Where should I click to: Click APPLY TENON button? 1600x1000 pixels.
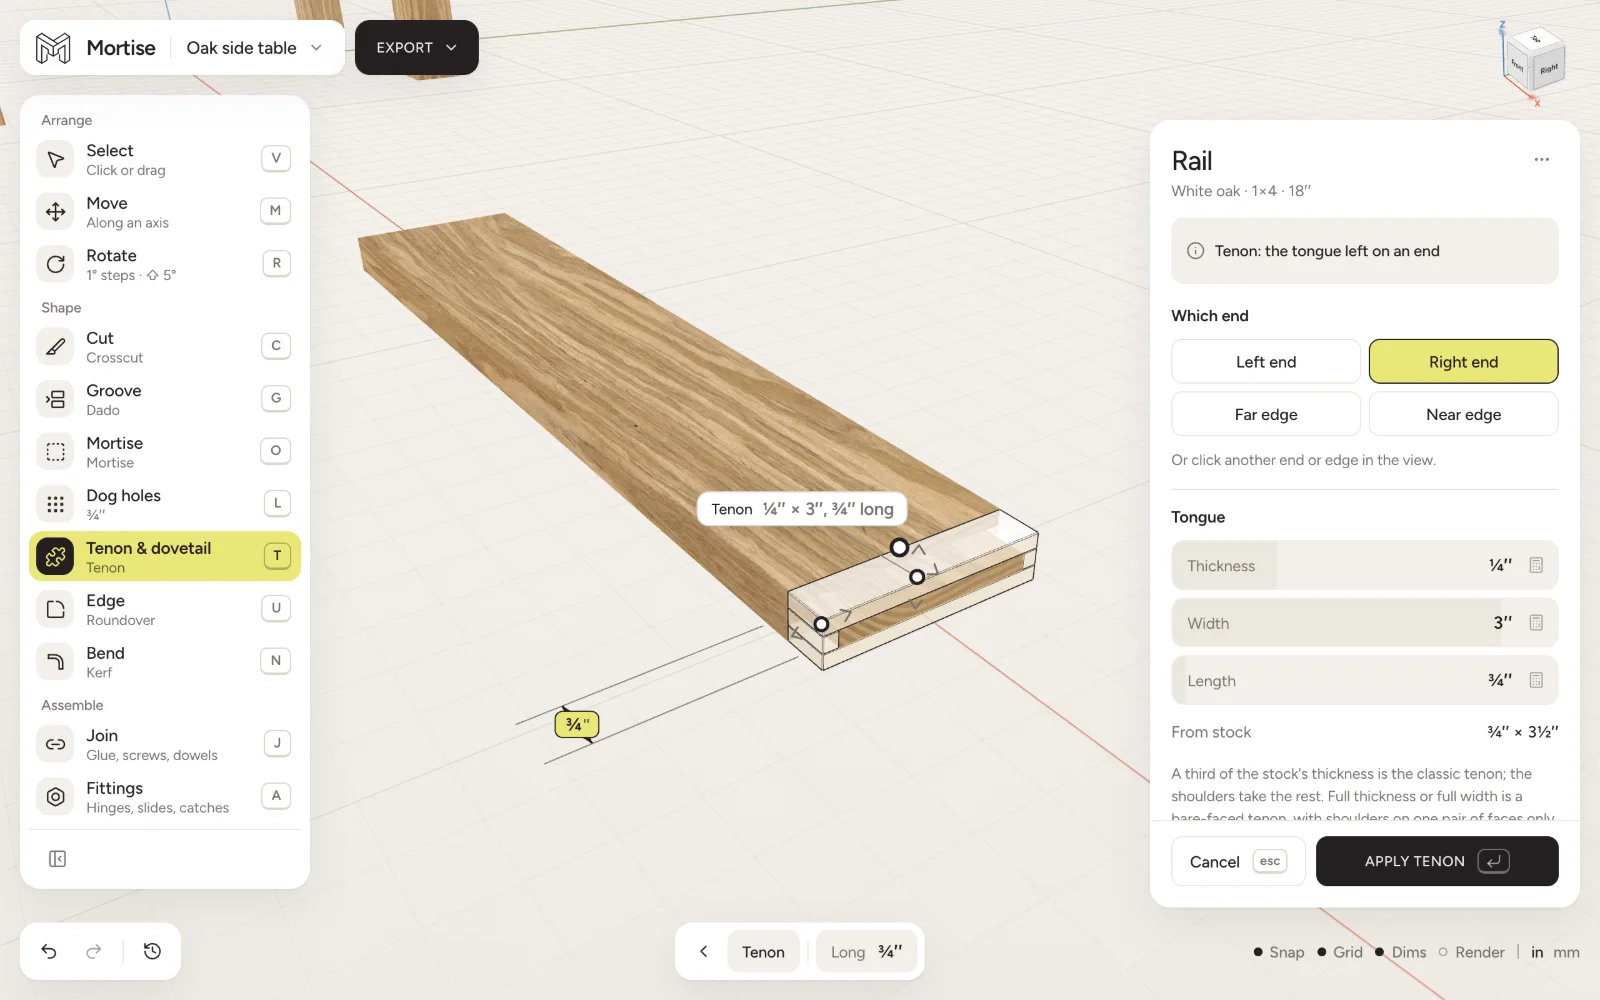pyautogui.click(x=1437, y=861)
